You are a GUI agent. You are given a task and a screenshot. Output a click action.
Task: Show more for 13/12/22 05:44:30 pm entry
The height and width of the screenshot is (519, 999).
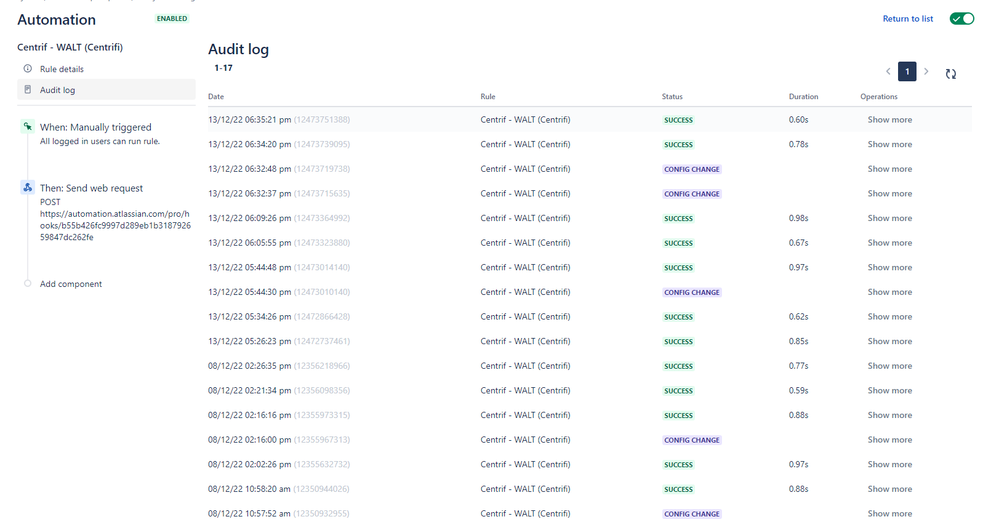tap(889, 292)
